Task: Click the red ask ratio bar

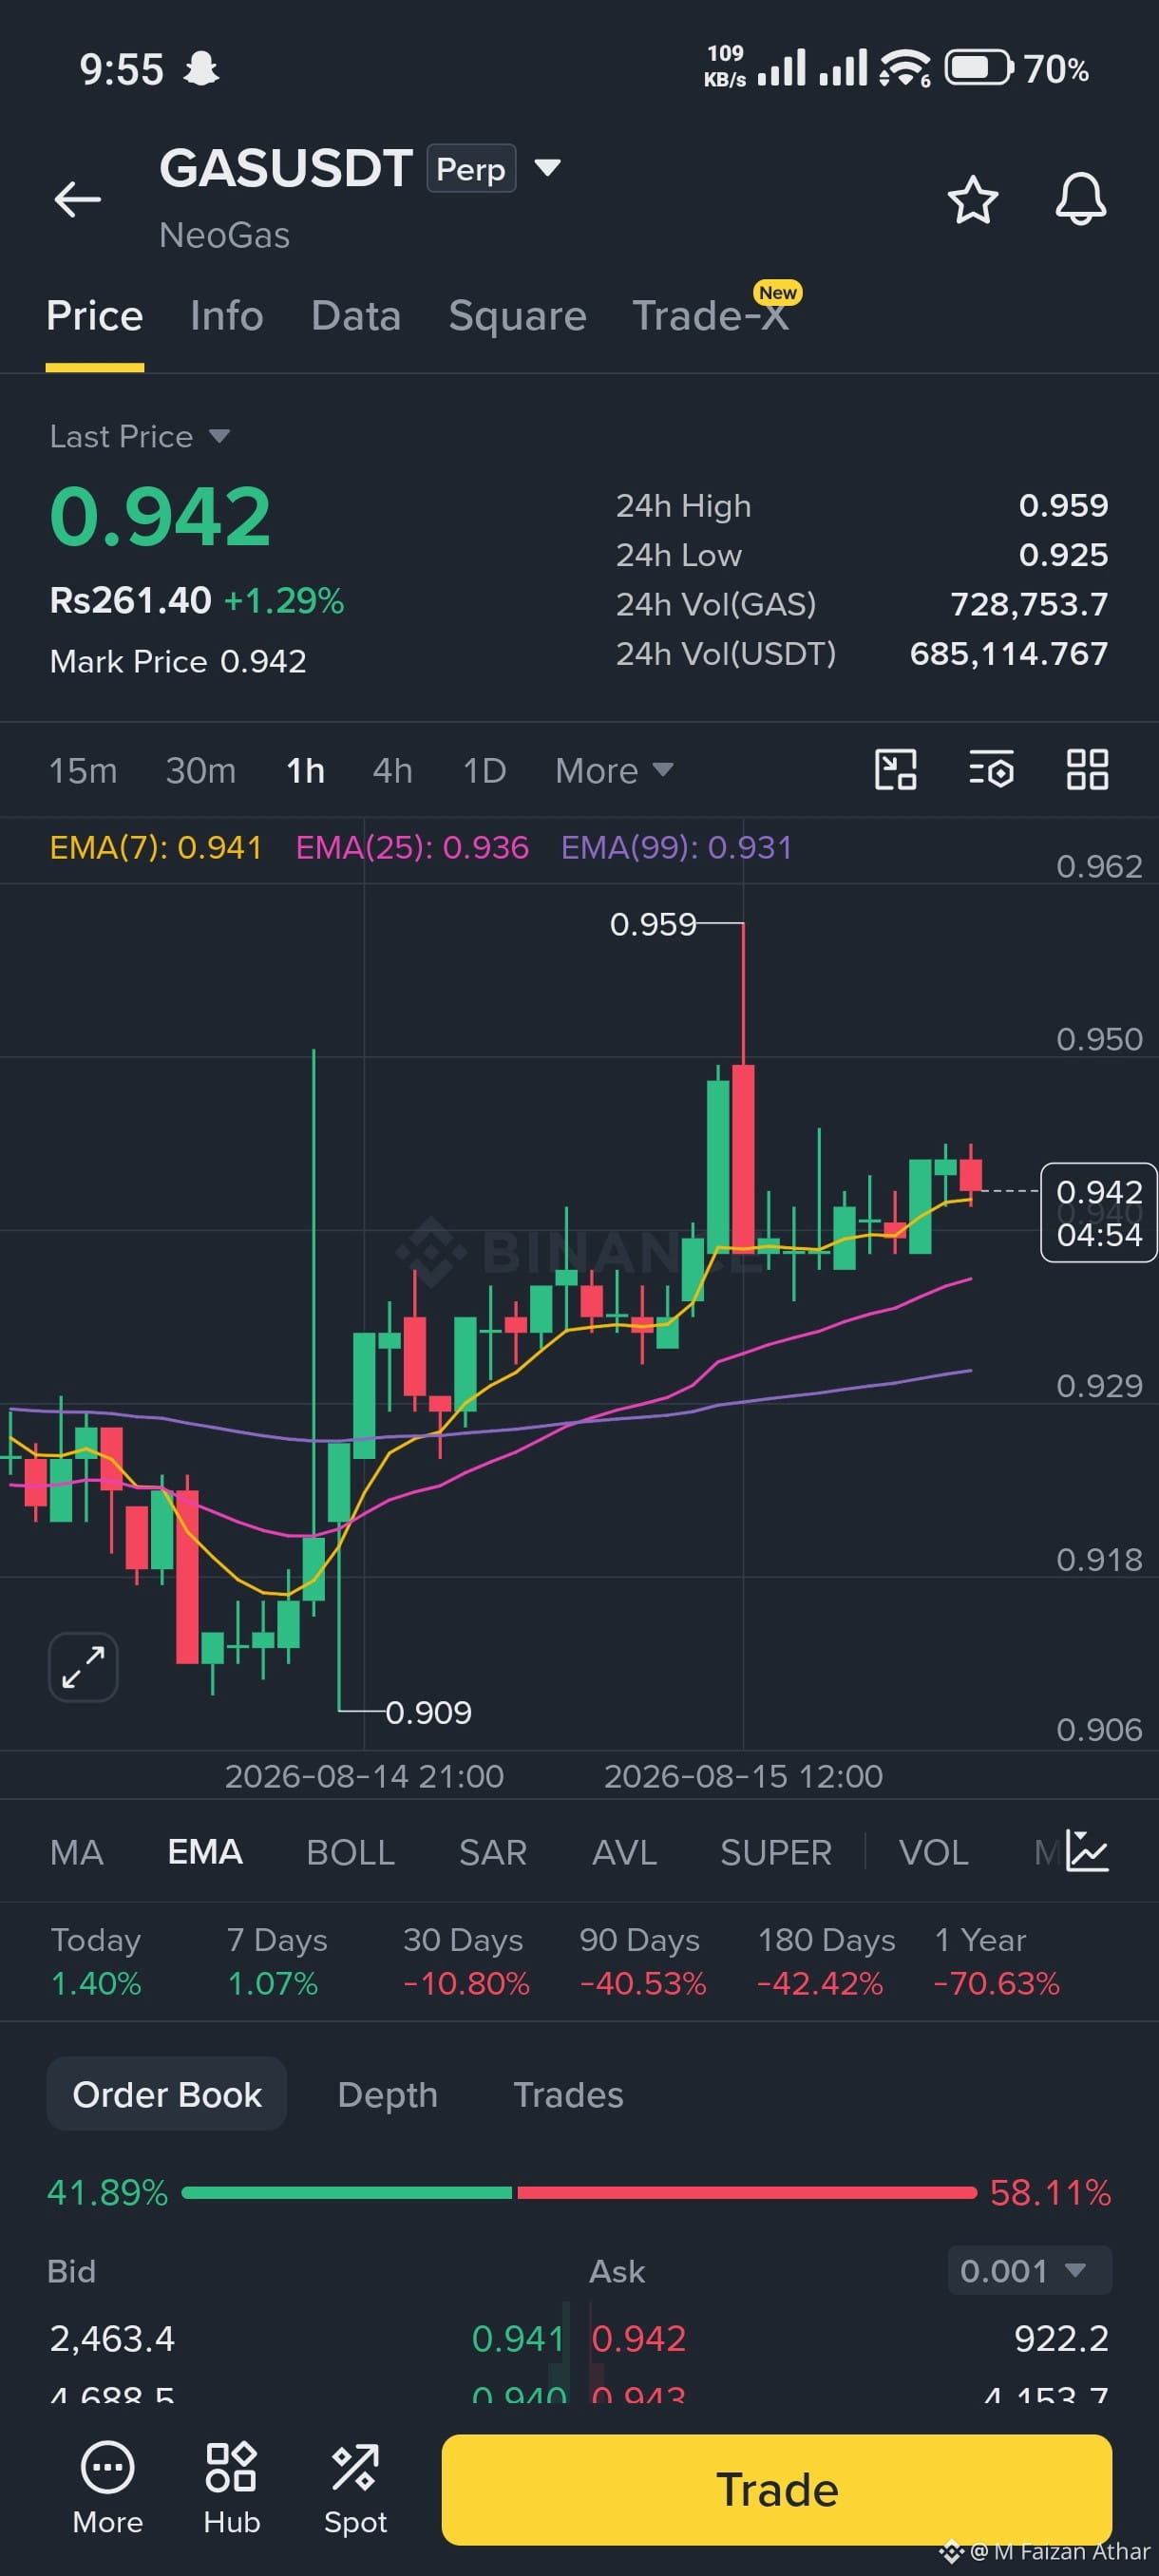Action: point(747,2193)
